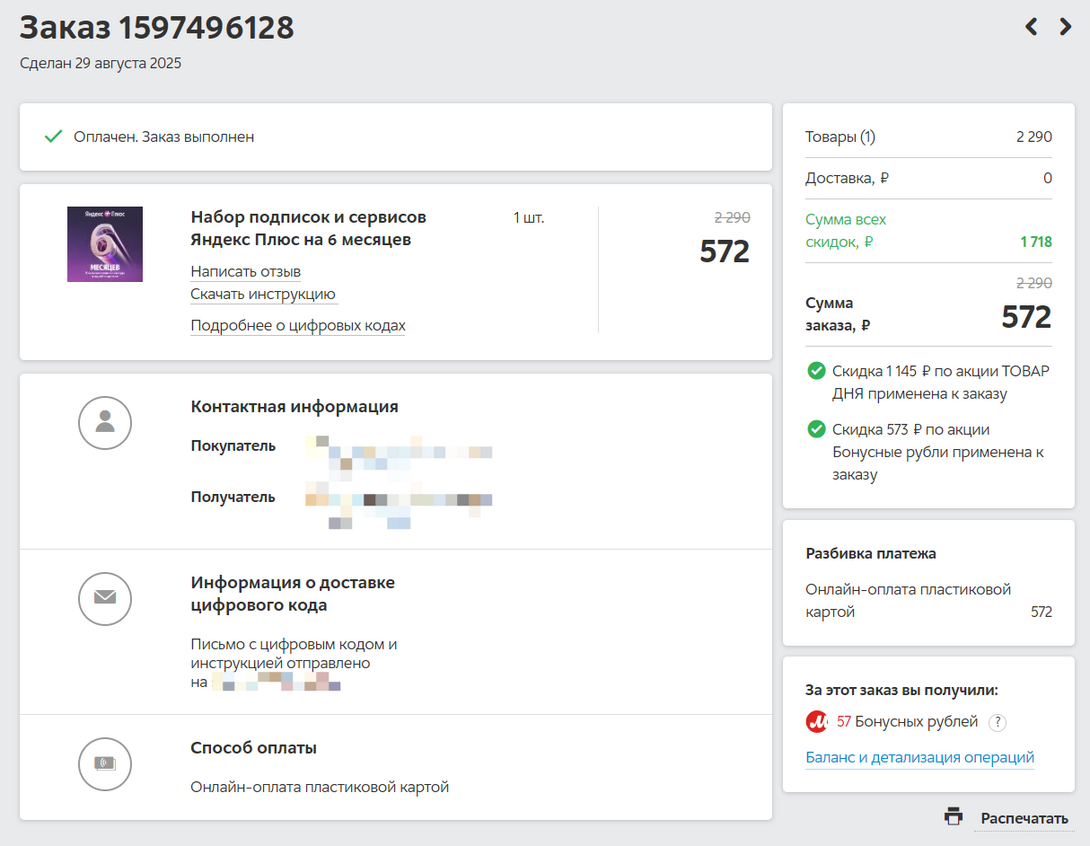The height and width of the screenshot is (846, 1090).
Task: Click the payment method card icon
Action: pos(105,764)
